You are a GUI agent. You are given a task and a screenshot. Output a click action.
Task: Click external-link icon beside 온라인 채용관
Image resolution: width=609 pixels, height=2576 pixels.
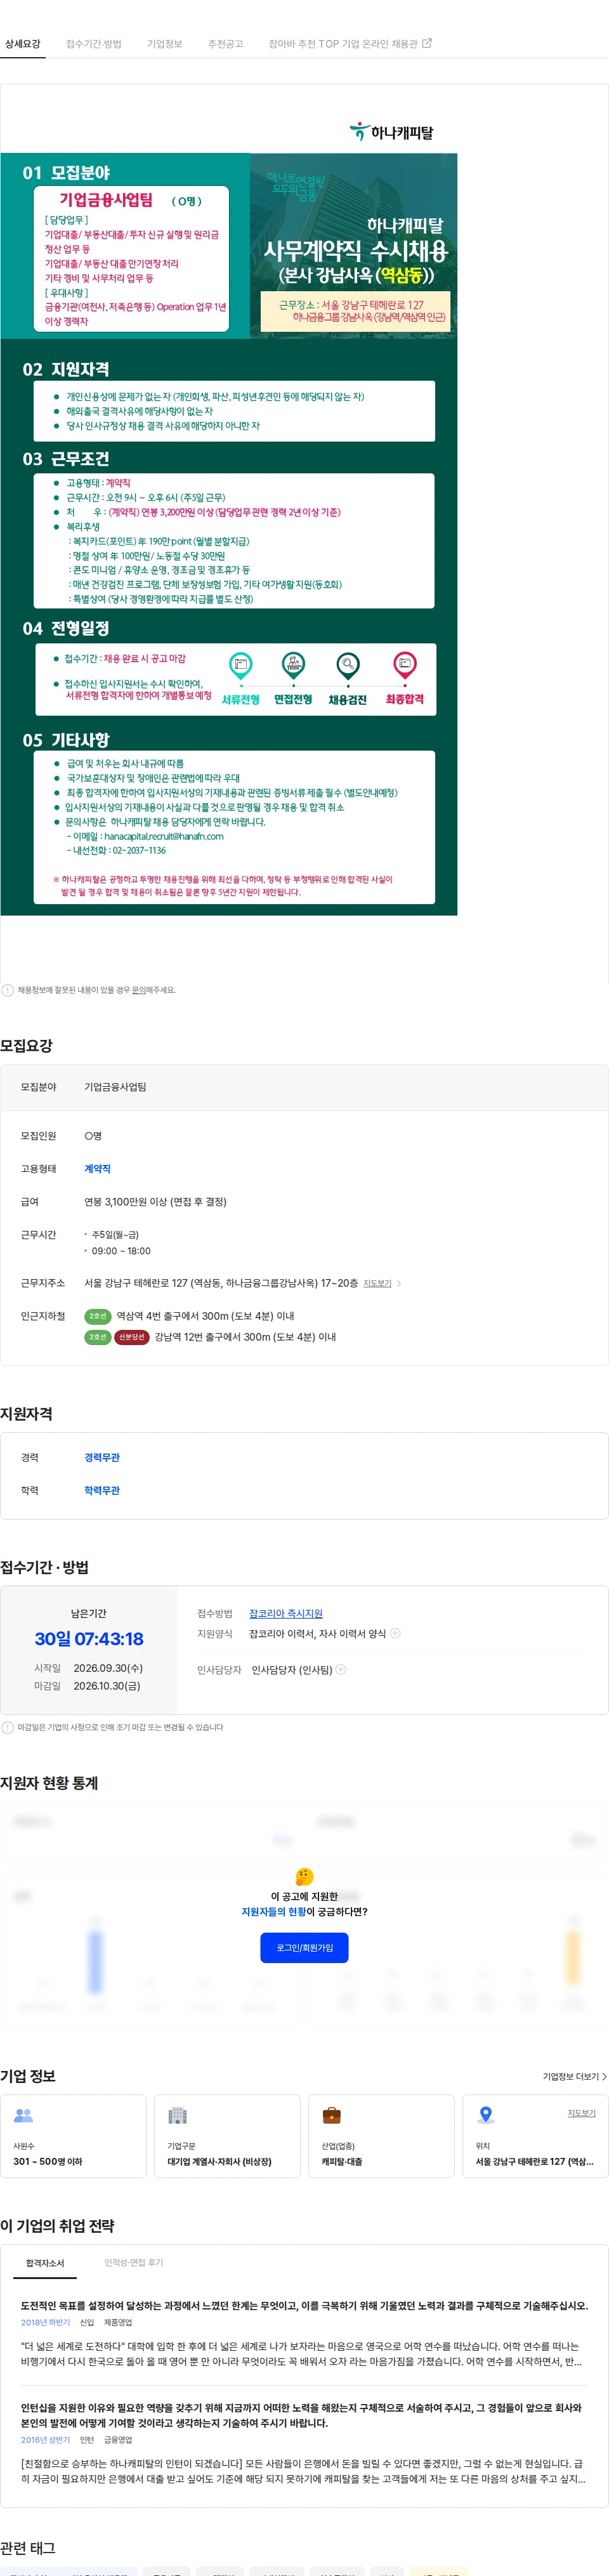coord(428,43)
